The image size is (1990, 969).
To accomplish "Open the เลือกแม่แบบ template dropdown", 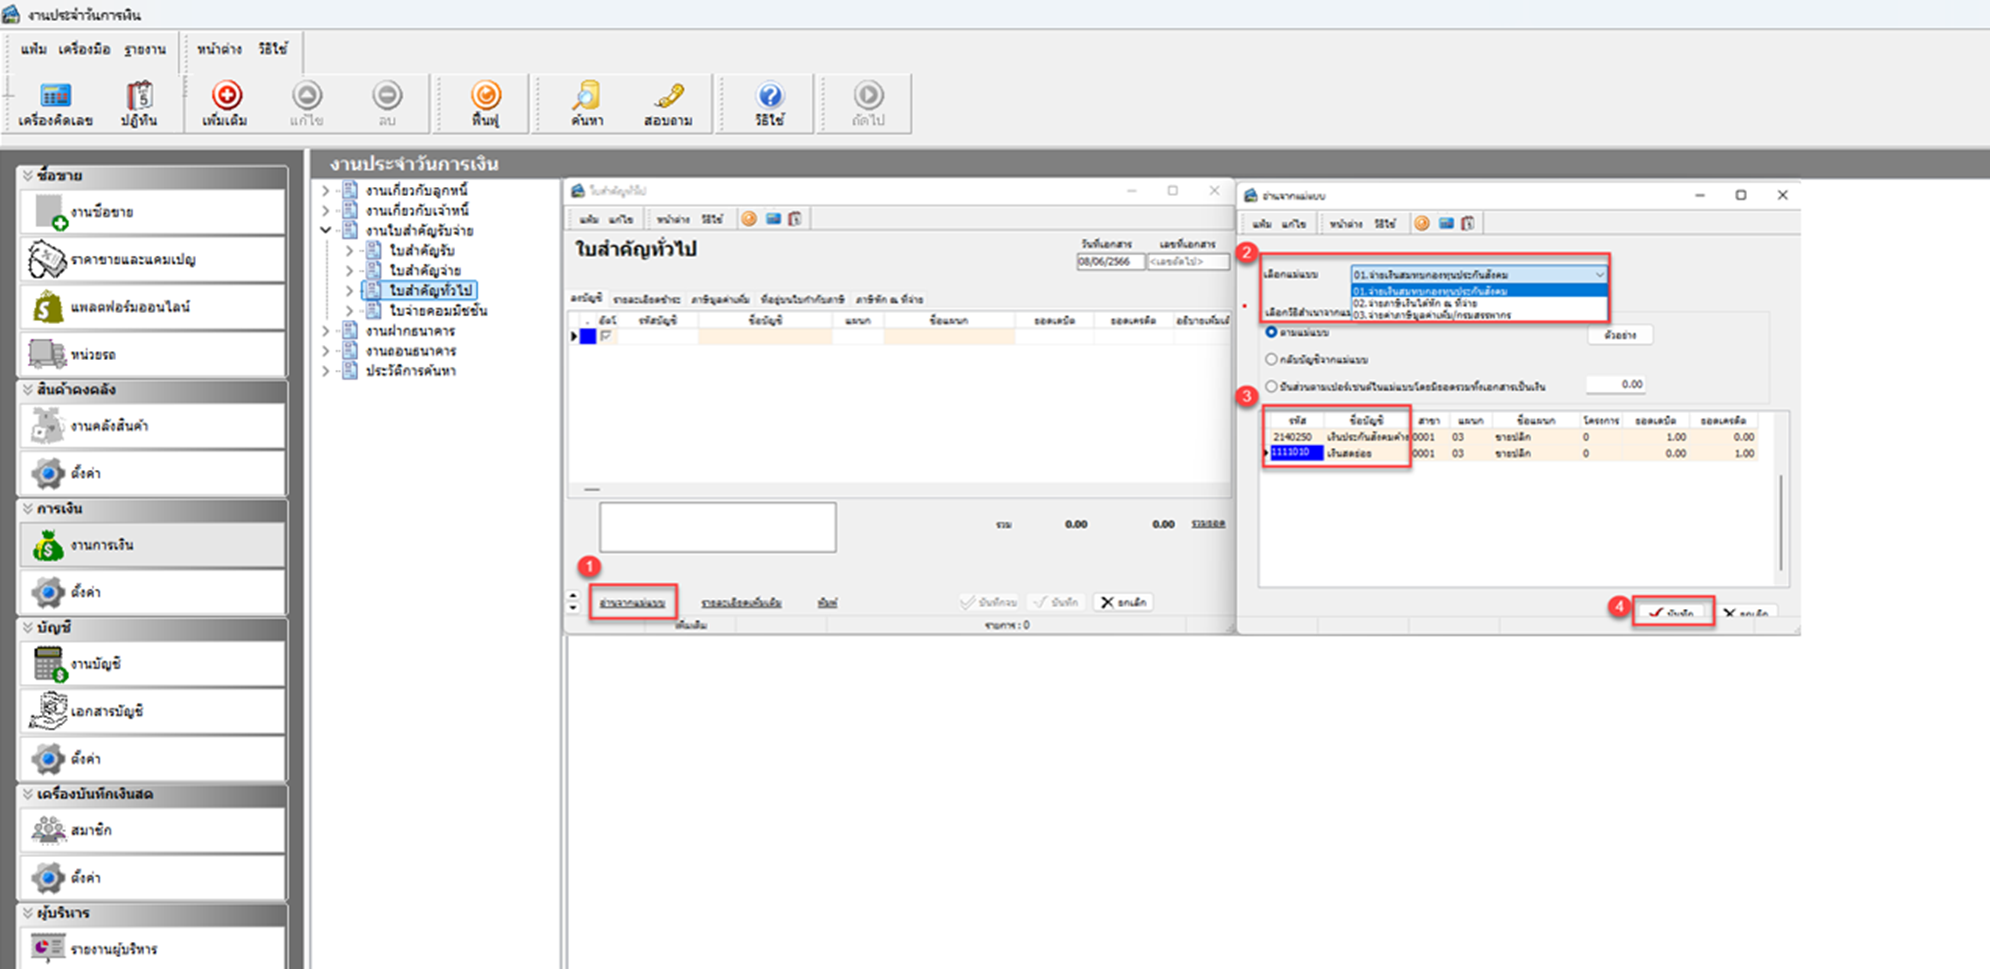I will coord(1599,274).
